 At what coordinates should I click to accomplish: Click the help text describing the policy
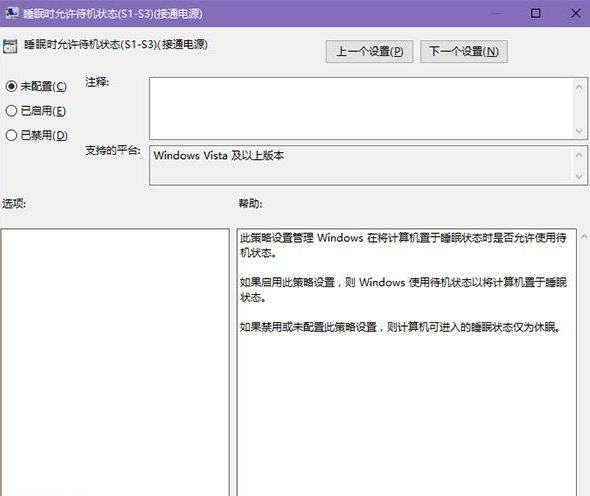click(x=403, y=282)
